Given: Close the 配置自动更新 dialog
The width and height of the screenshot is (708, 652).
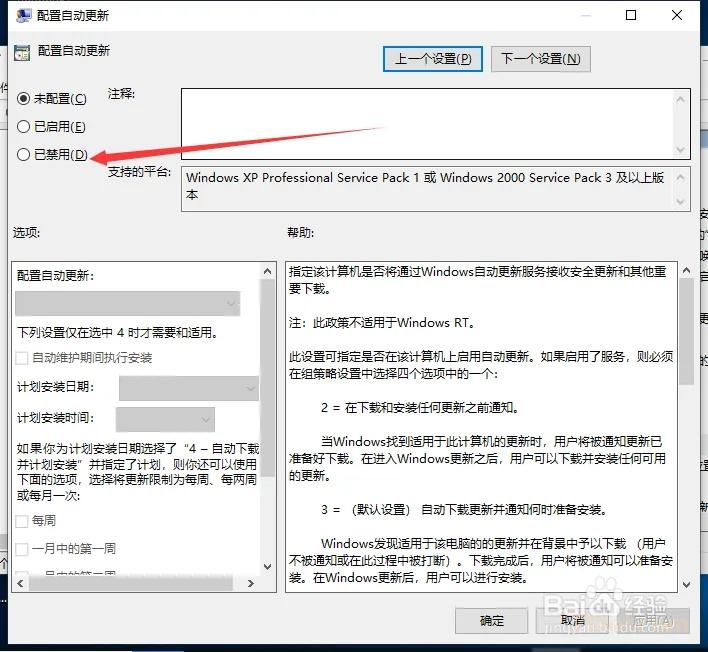Looking at the screenshot, I should [x=676, y=15].
